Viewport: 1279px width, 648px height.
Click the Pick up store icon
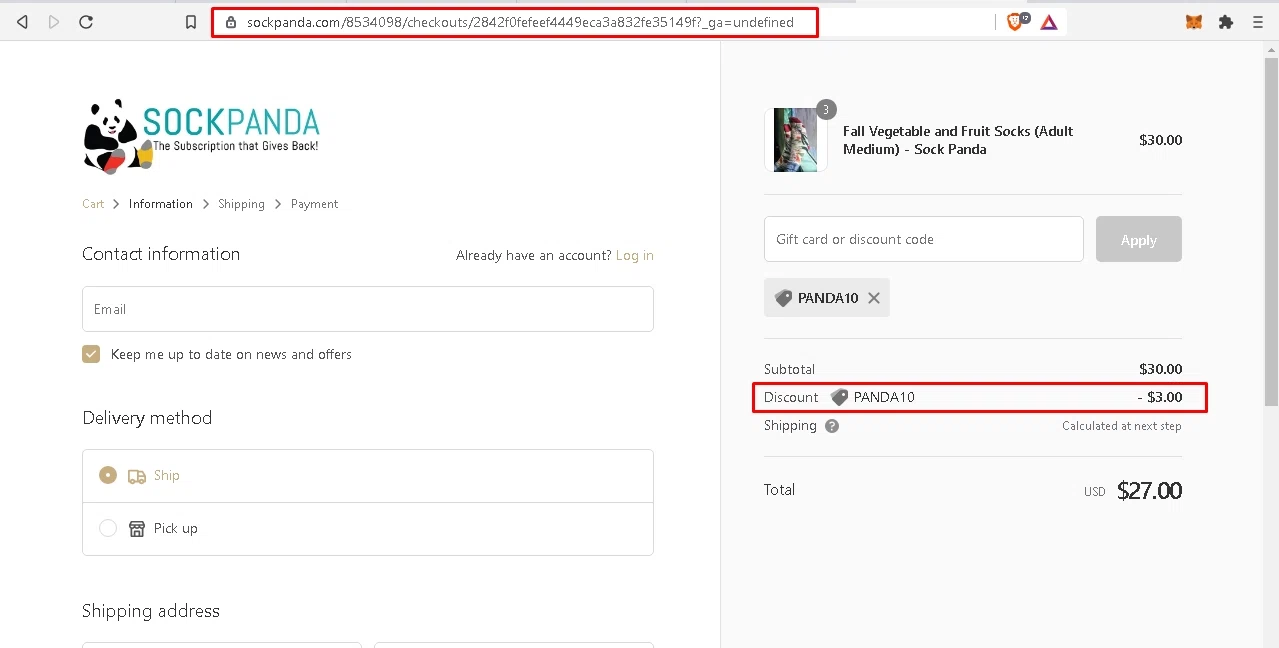click(137, 529)
